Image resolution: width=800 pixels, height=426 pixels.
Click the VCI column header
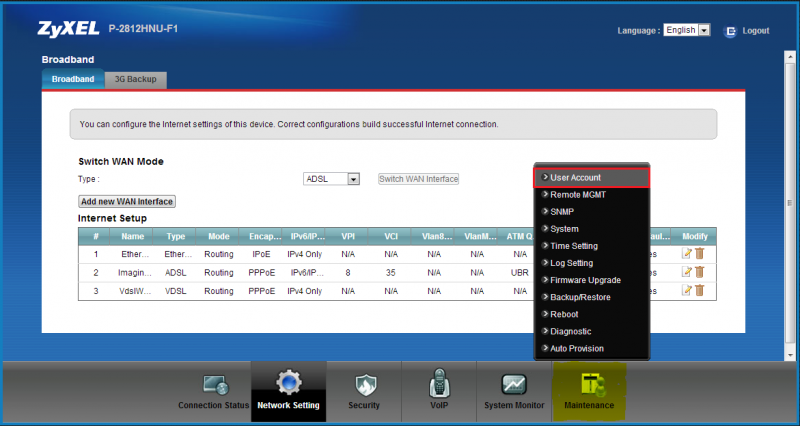click(x=391, y=236)
